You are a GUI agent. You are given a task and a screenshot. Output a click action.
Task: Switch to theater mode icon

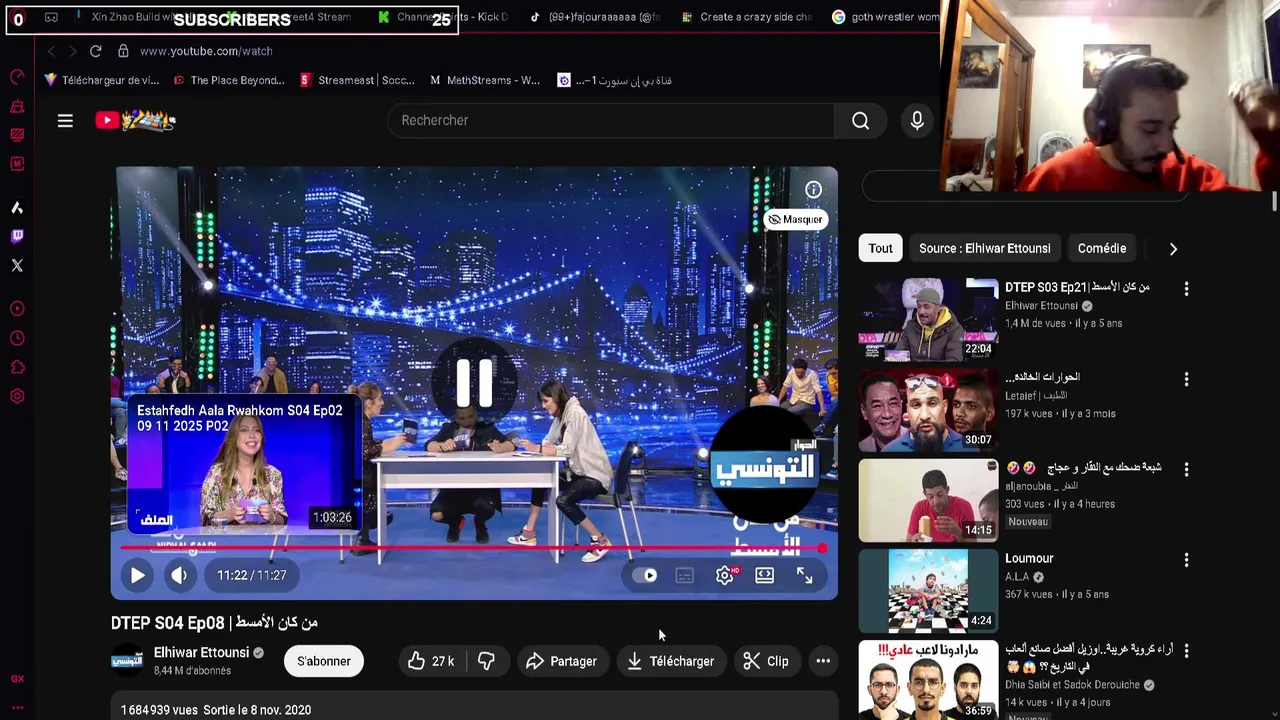pos(764,575)
